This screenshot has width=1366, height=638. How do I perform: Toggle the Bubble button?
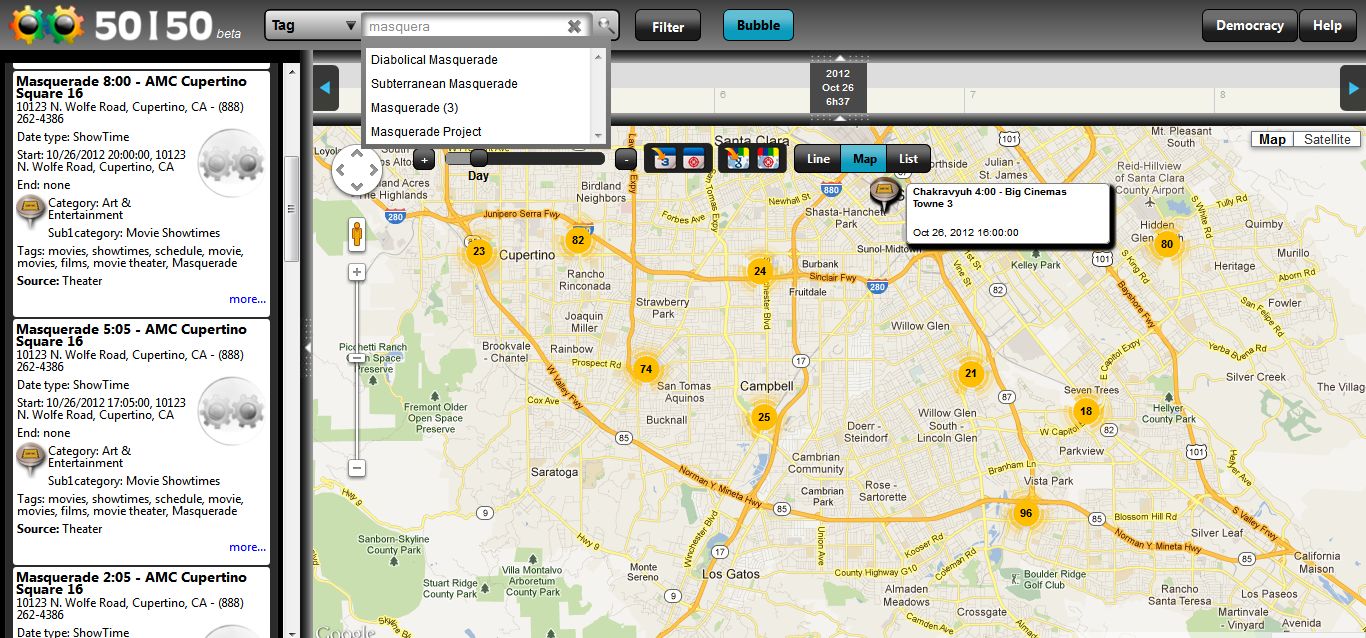coord(758,26)
